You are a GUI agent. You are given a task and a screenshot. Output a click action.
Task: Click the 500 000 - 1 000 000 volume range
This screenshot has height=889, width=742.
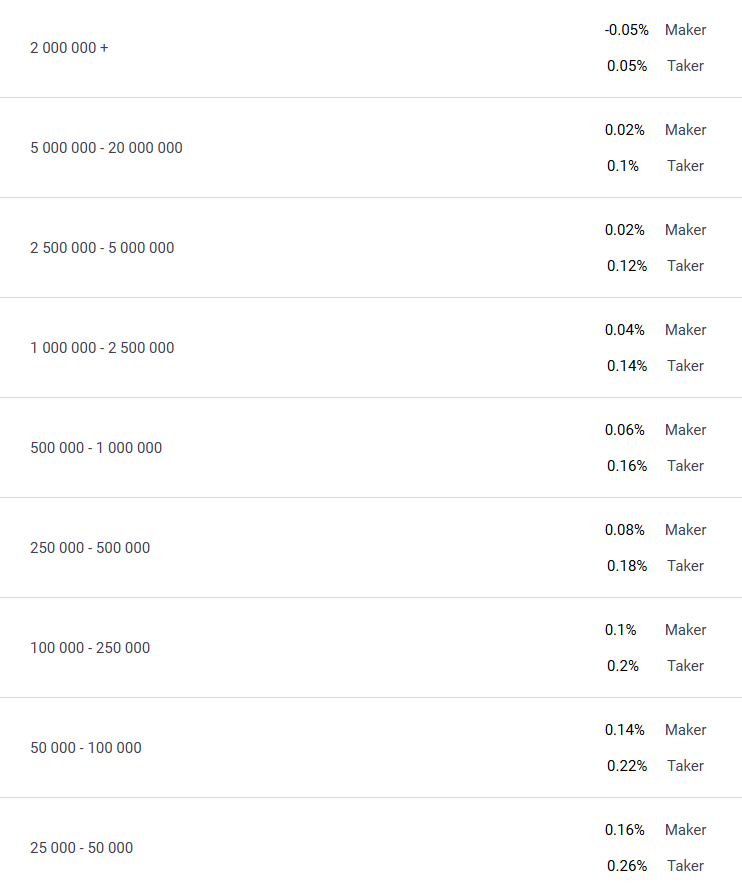[x=96, y=448]
